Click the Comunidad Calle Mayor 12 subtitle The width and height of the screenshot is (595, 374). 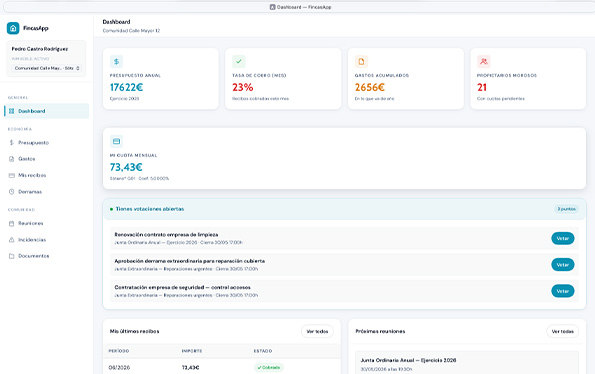[x=131, y=31]
